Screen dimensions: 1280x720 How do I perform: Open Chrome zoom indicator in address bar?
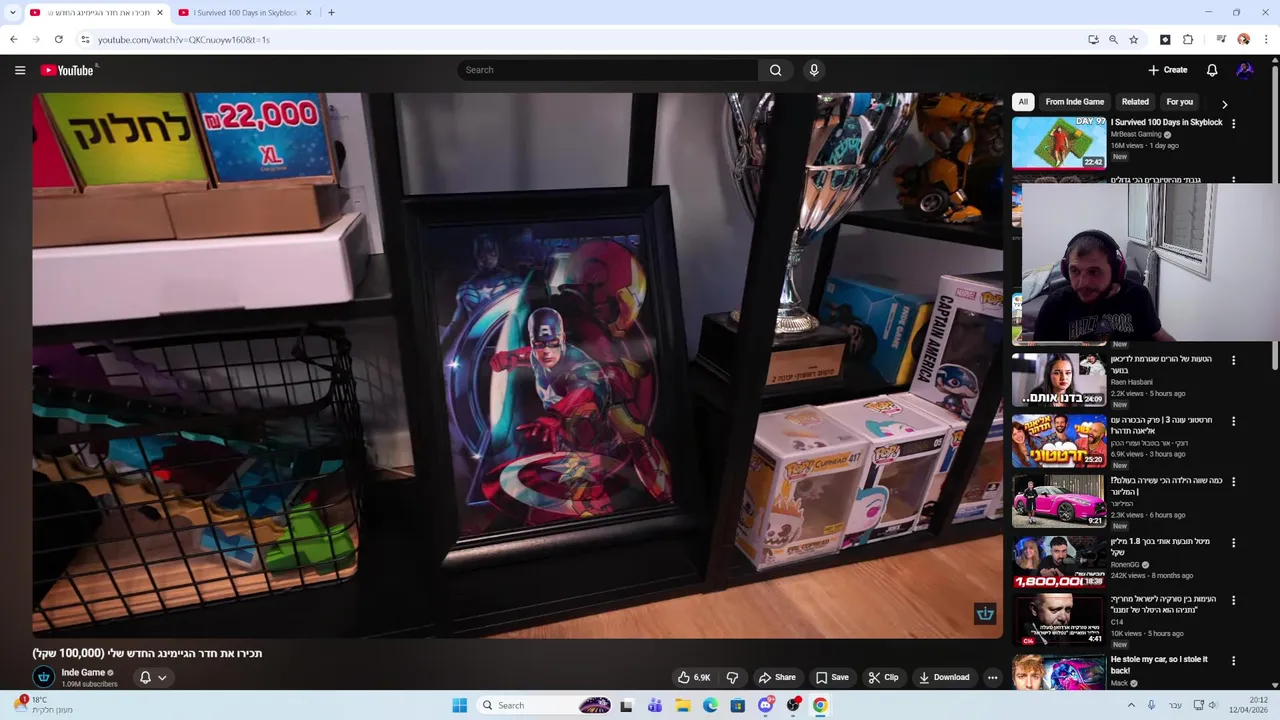coord(1113,39)
